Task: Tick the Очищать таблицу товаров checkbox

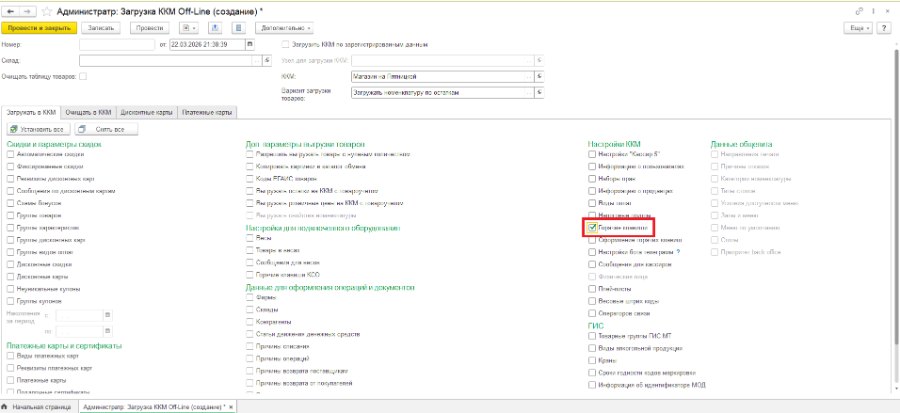Action: (83, 76)
